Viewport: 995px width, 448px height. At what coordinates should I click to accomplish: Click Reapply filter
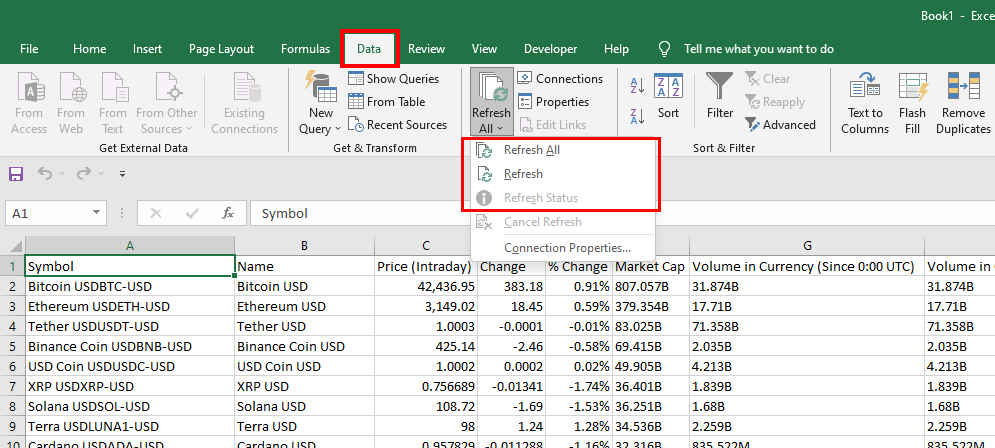pyautogui.click(x=775, y=102)
